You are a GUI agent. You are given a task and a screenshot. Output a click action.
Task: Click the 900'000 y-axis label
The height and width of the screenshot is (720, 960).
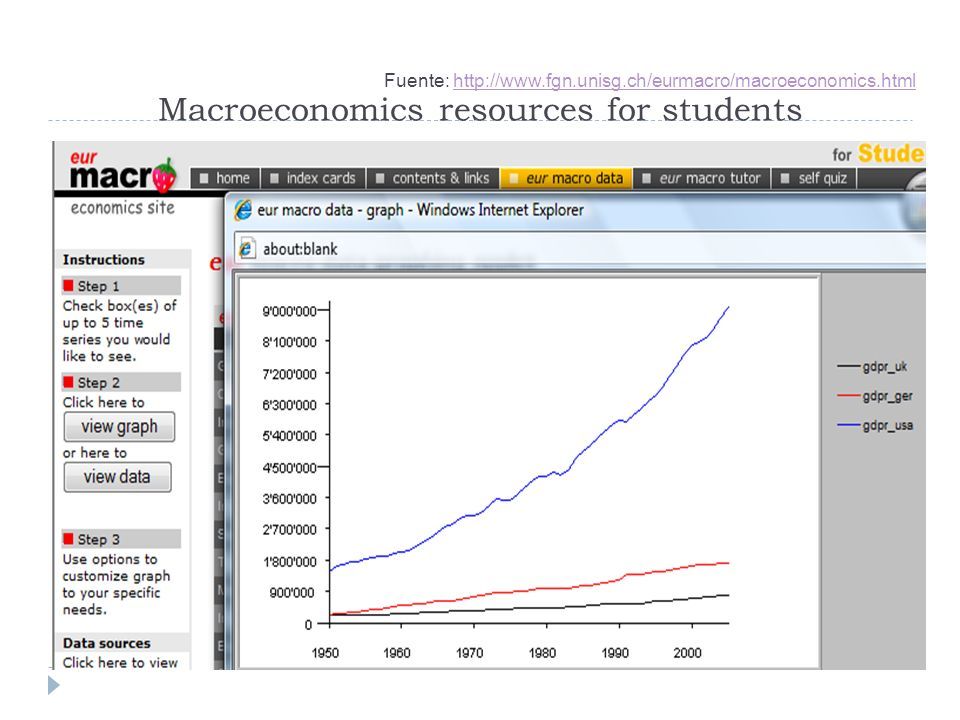[292, 593]
